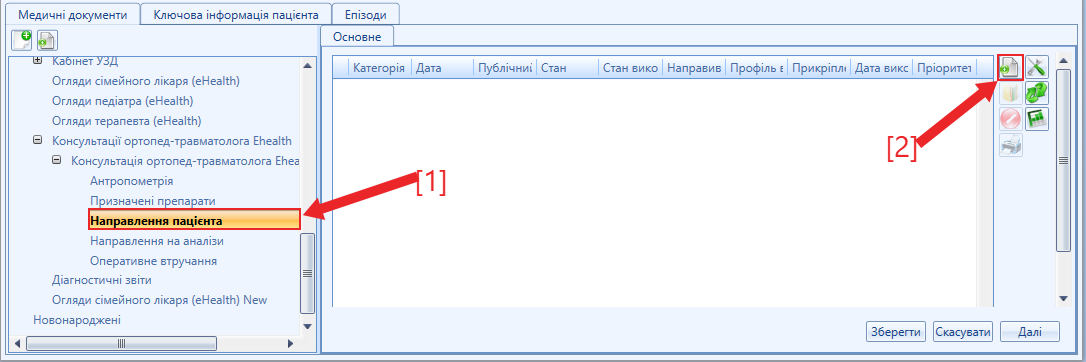Collapse the nested Консультація ортопед-травматолога node
The width and height of the screenshot is (1086, 362).
pyautogui.click(x=57, y=161)
